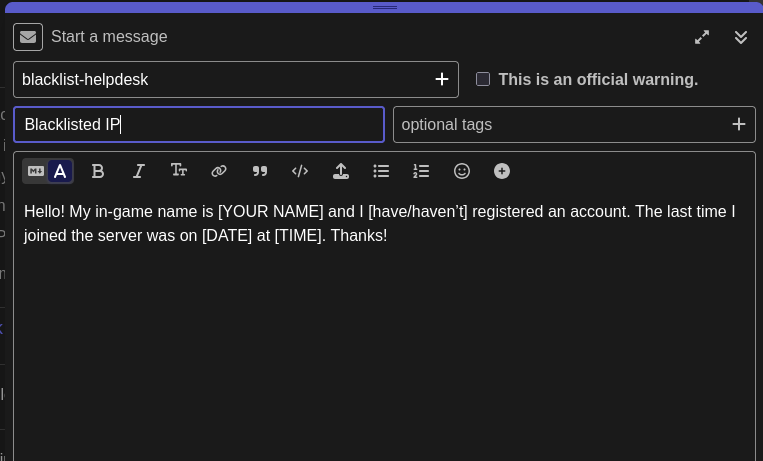Click the 'Blacklisted IP' title field
Screen dimensions: 763x461
tap(199, 124)
